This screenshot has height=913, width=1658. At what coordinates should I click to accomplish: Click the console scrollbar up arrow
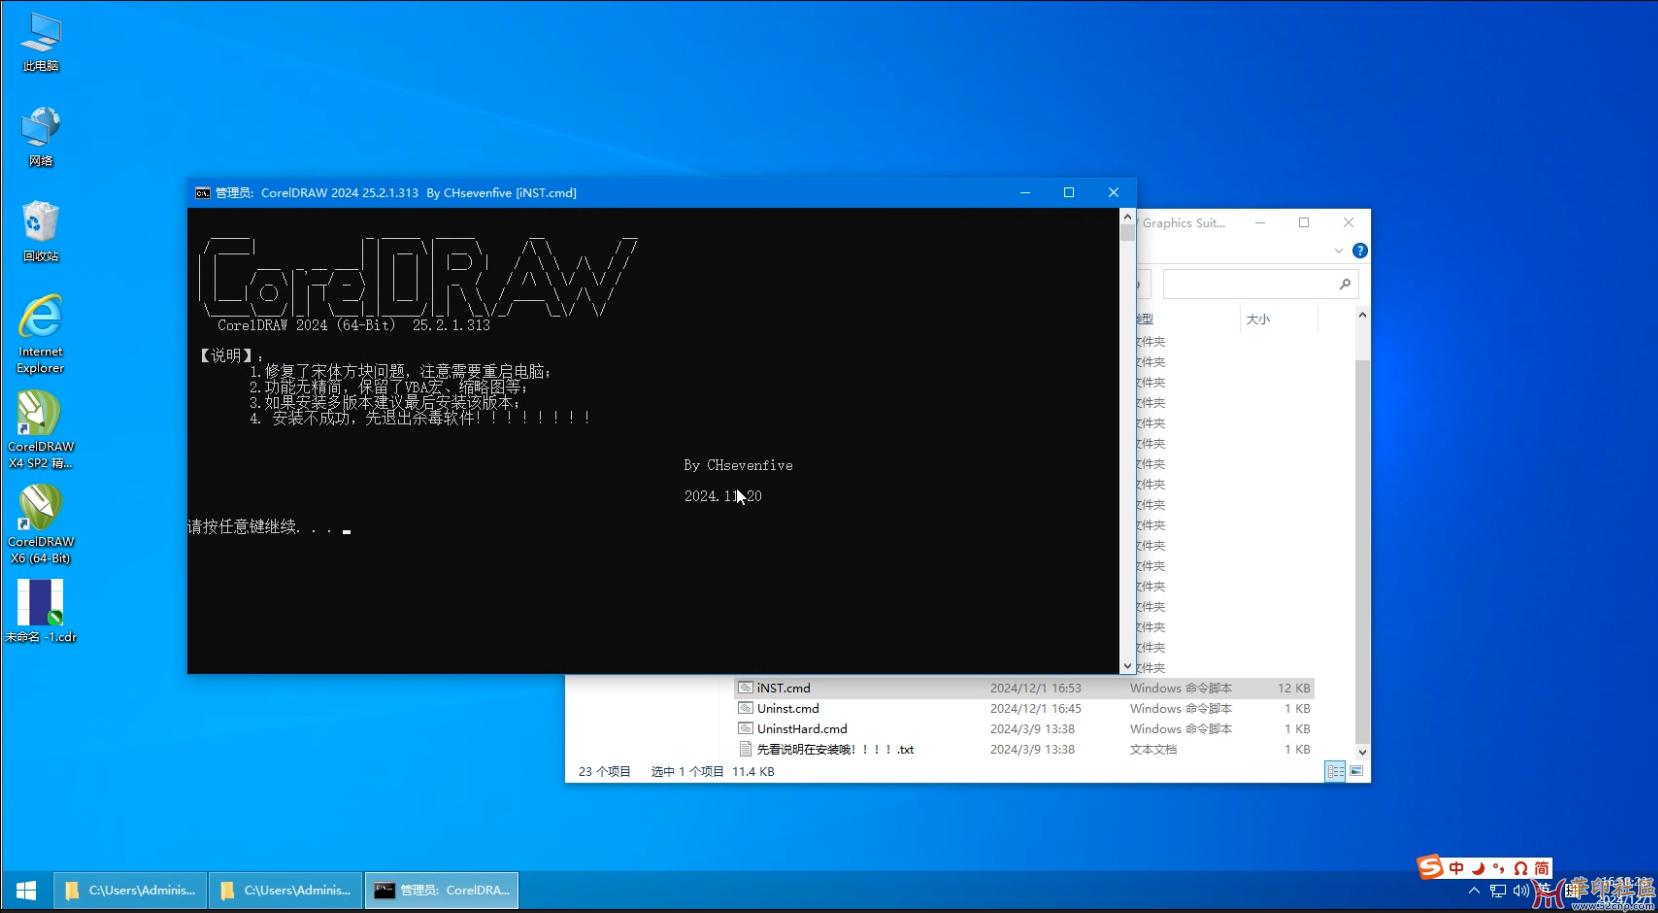pyautogui.click(x=1128, y=216)
